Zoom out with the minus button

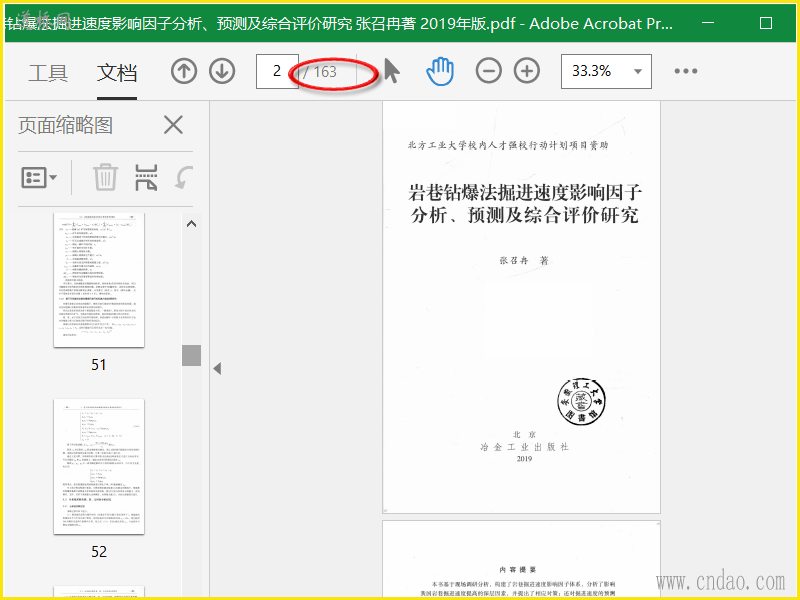(x=488, y=71)
